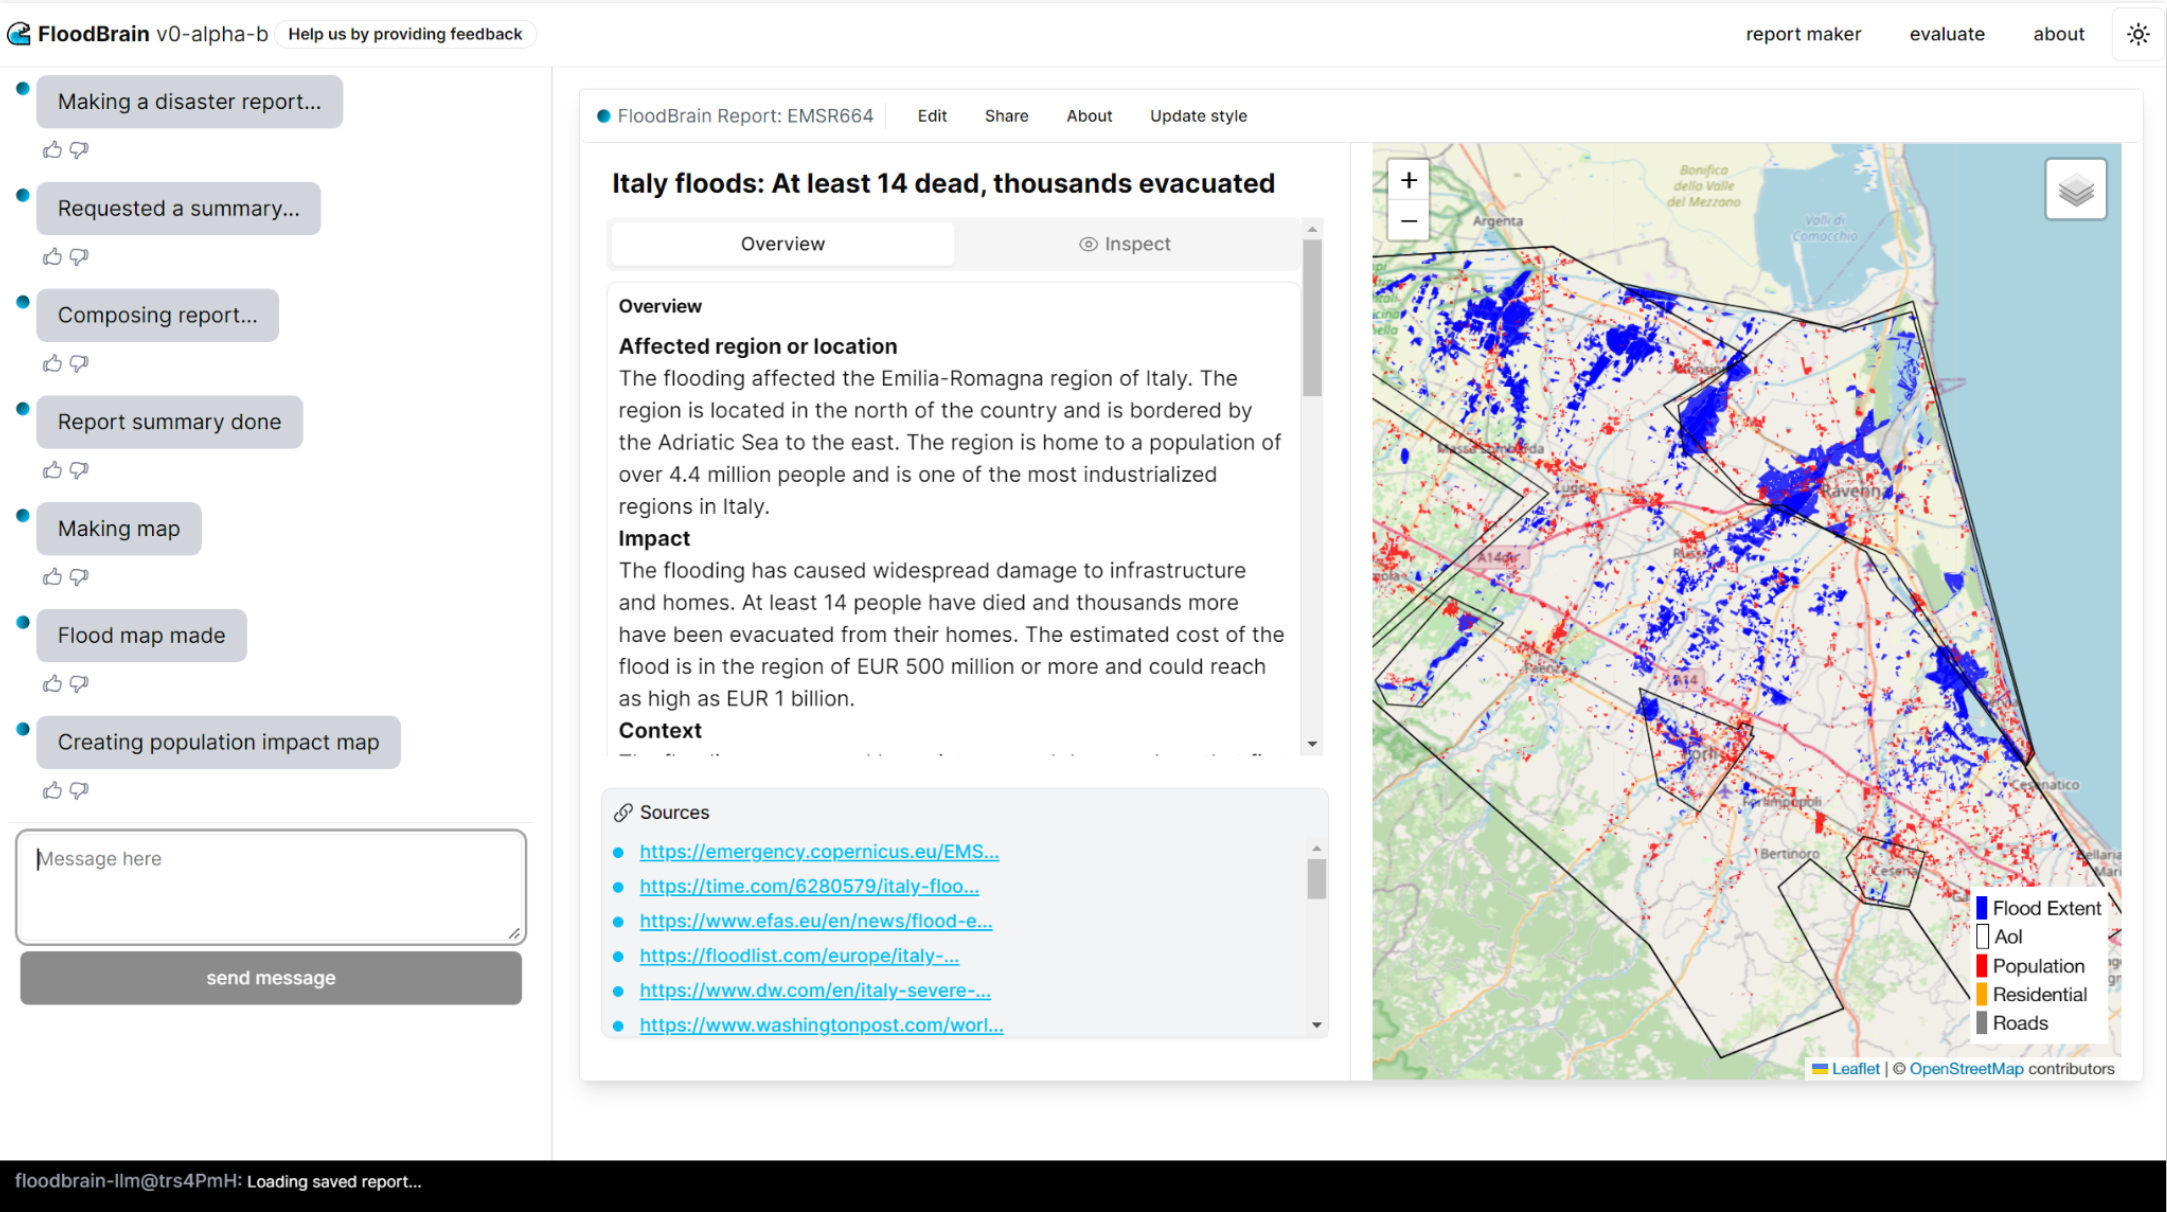Open the efas.eu flood news source link
This screenshot has height=1212, width=2167.
pos(816,921)
